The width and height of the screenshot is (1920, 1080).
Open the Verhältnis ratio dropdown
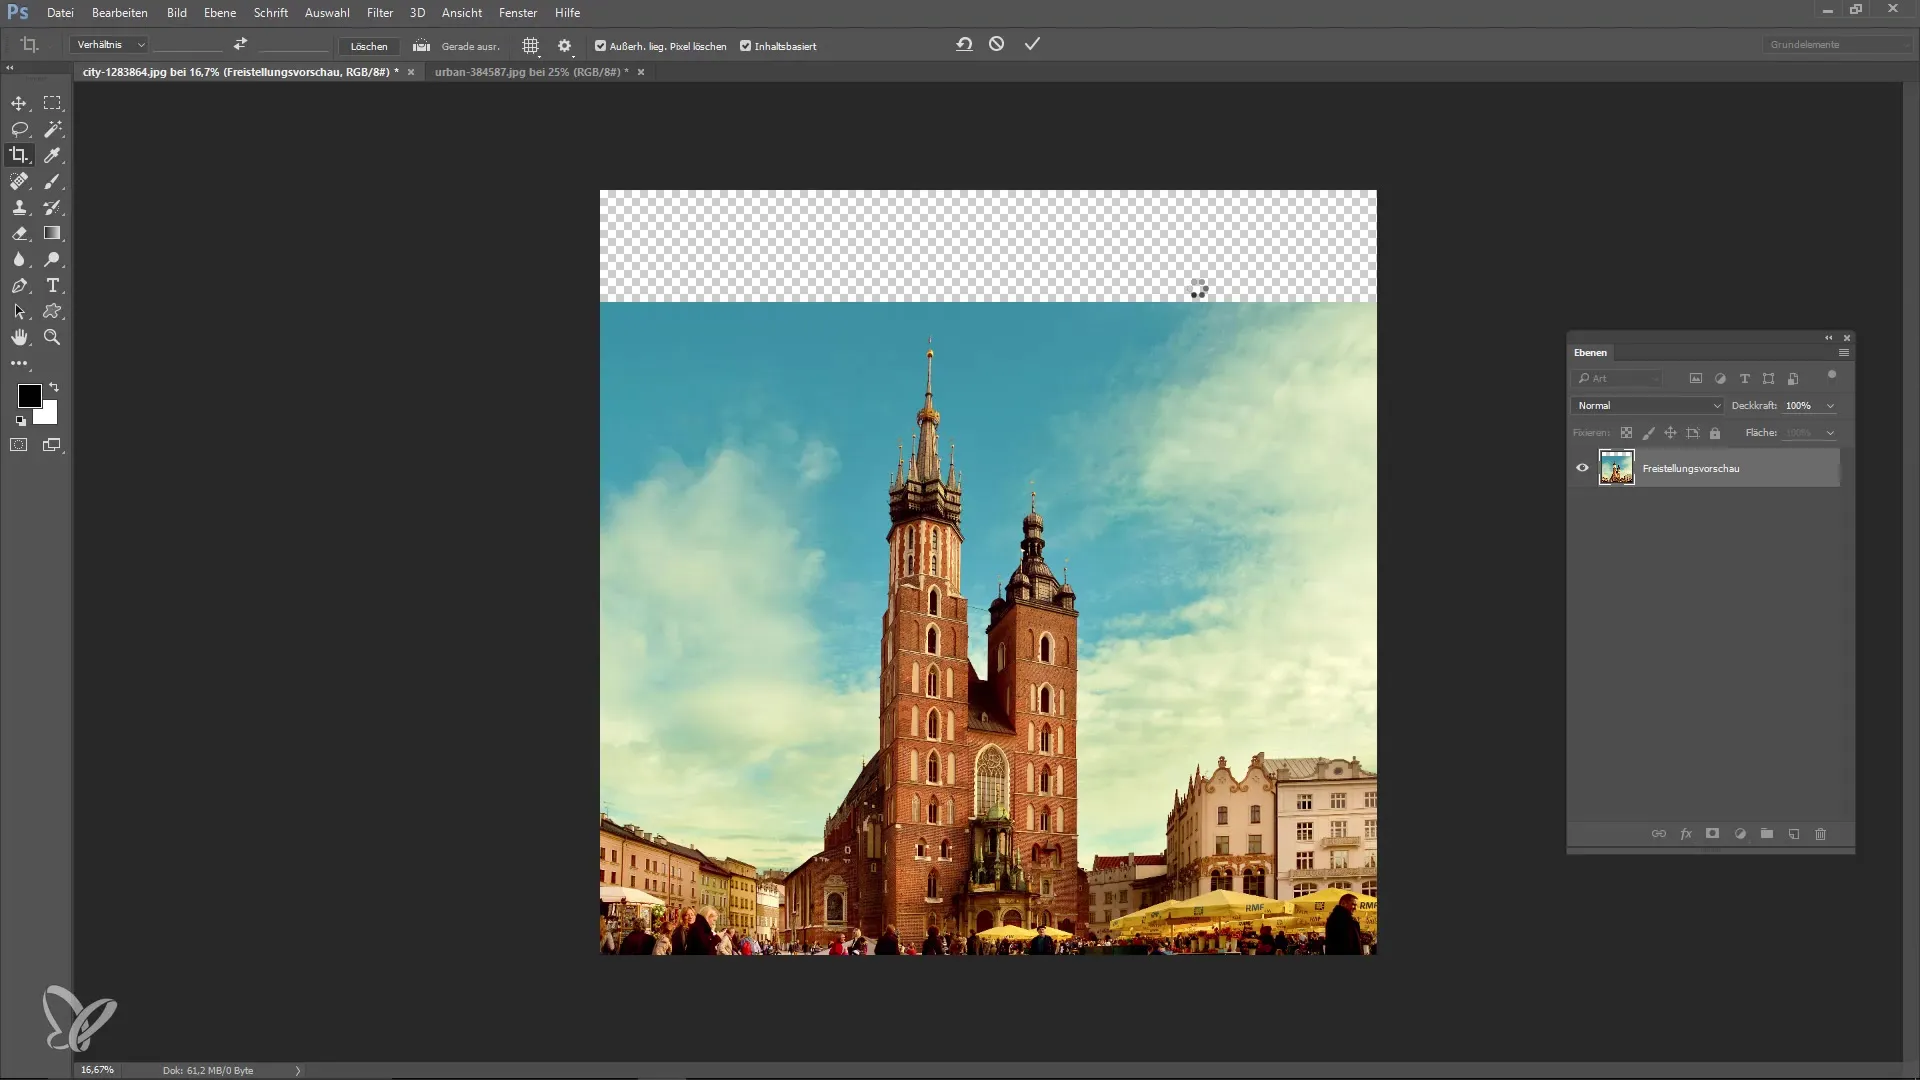point(109,45)
